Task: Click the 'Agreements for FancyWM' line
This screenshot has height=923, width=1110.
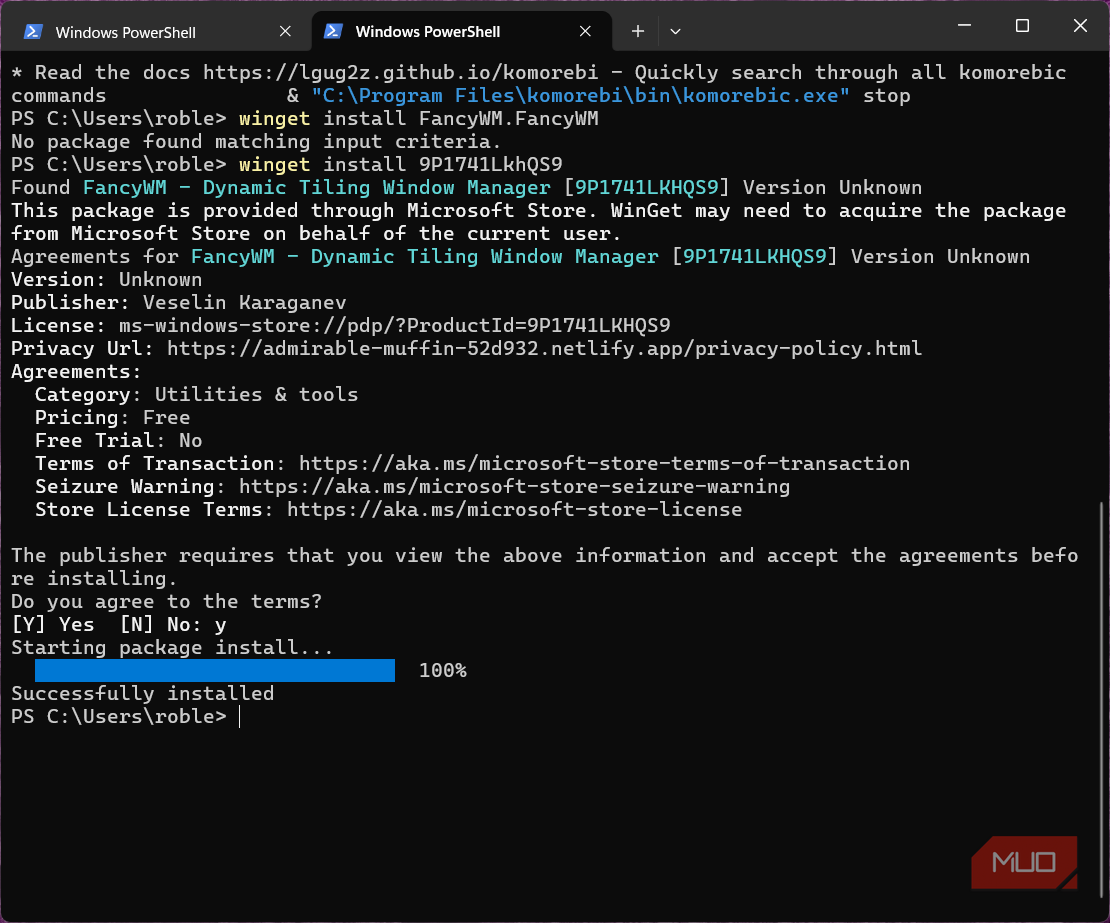Action: 520,257
